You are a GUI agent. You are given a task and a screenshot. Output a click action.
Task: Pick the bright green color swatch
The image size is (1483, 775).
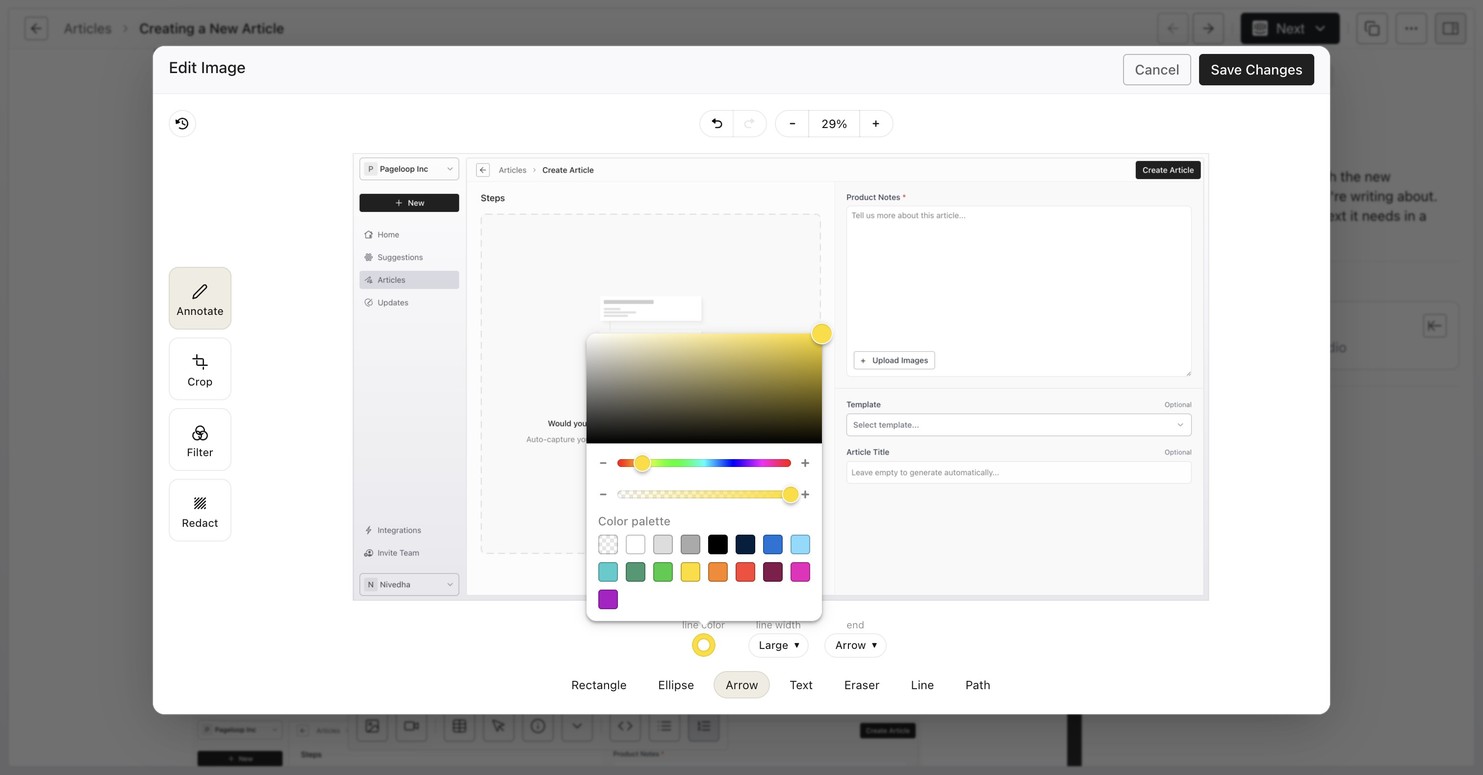(x=663, y=572)
